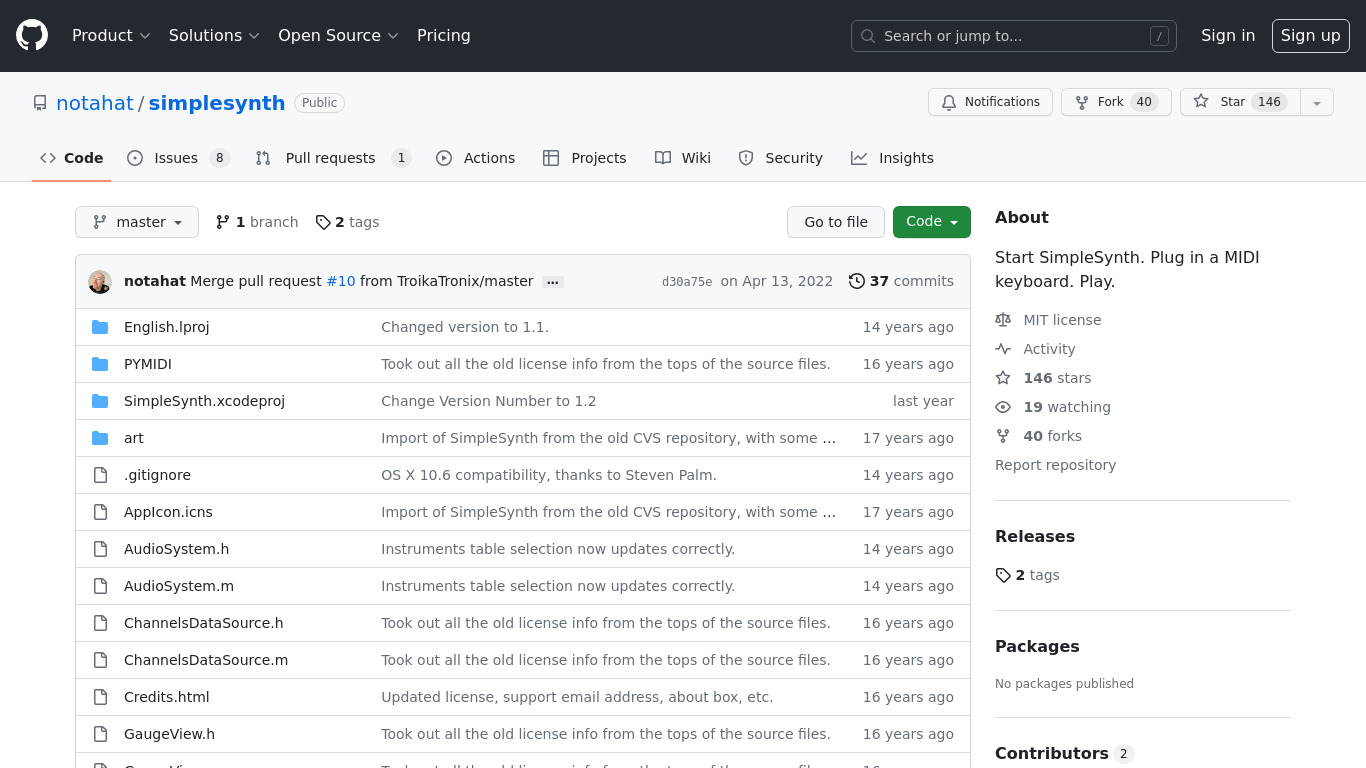View the 146 stars link
Screen dimensions: 1366x768
pos(1043,378)
